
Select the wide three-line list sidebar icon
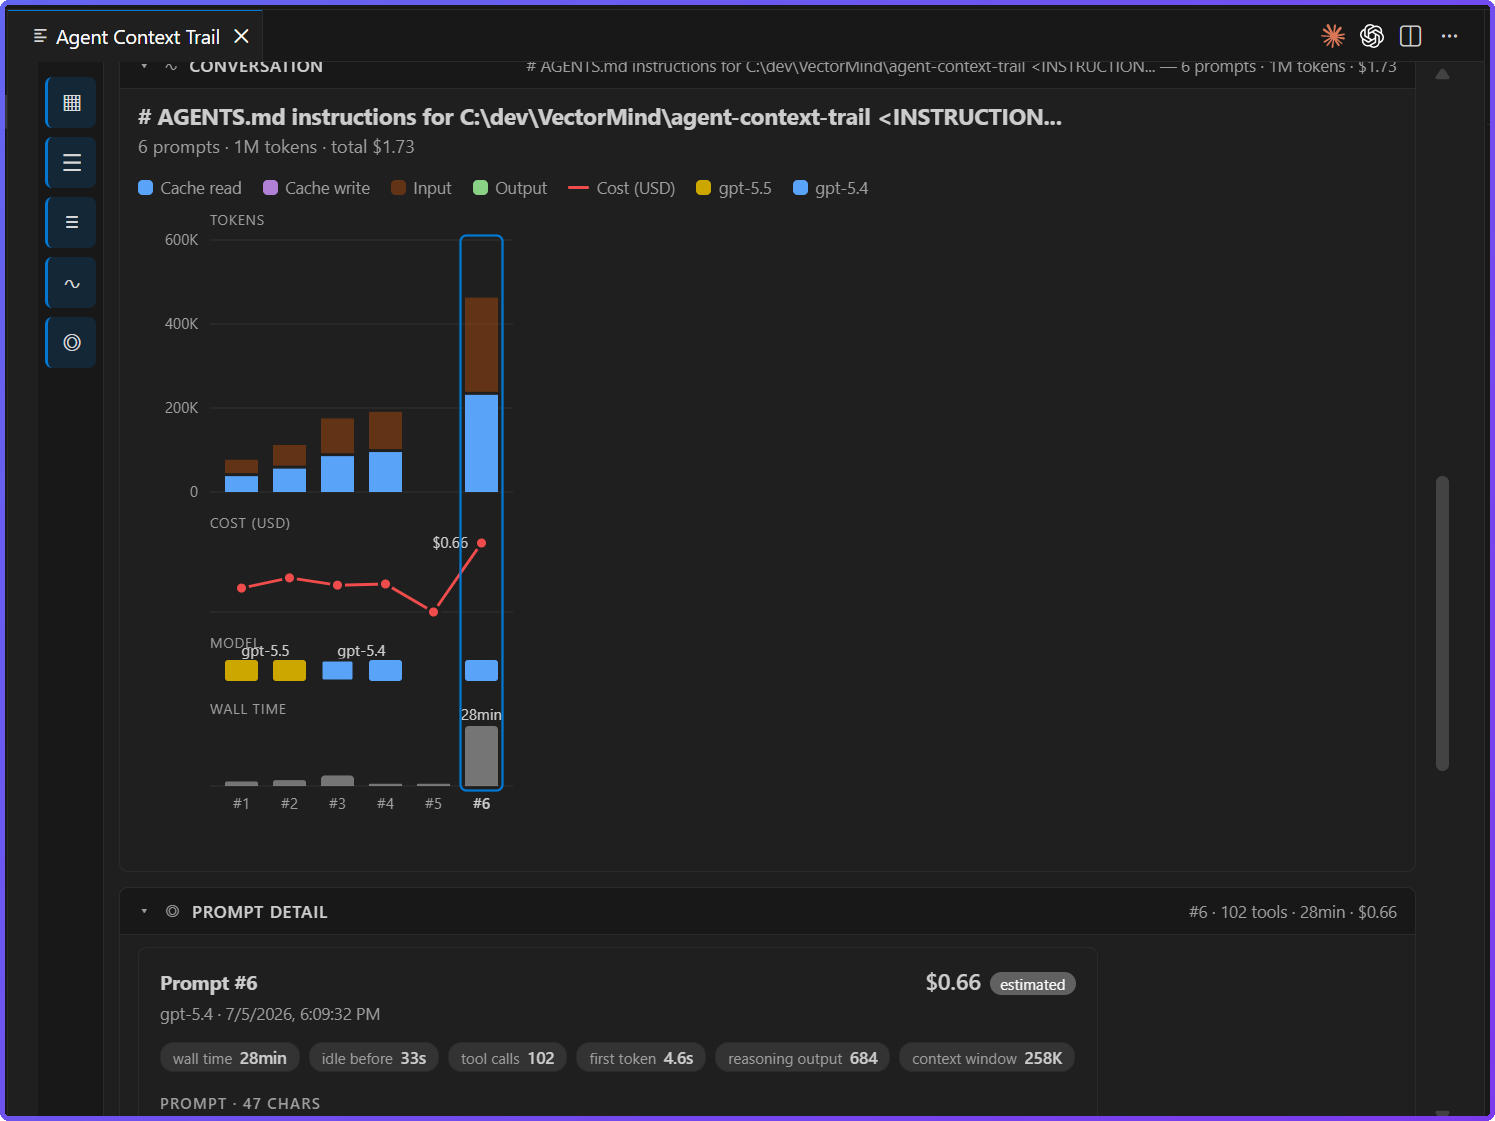tap(71, 162)
